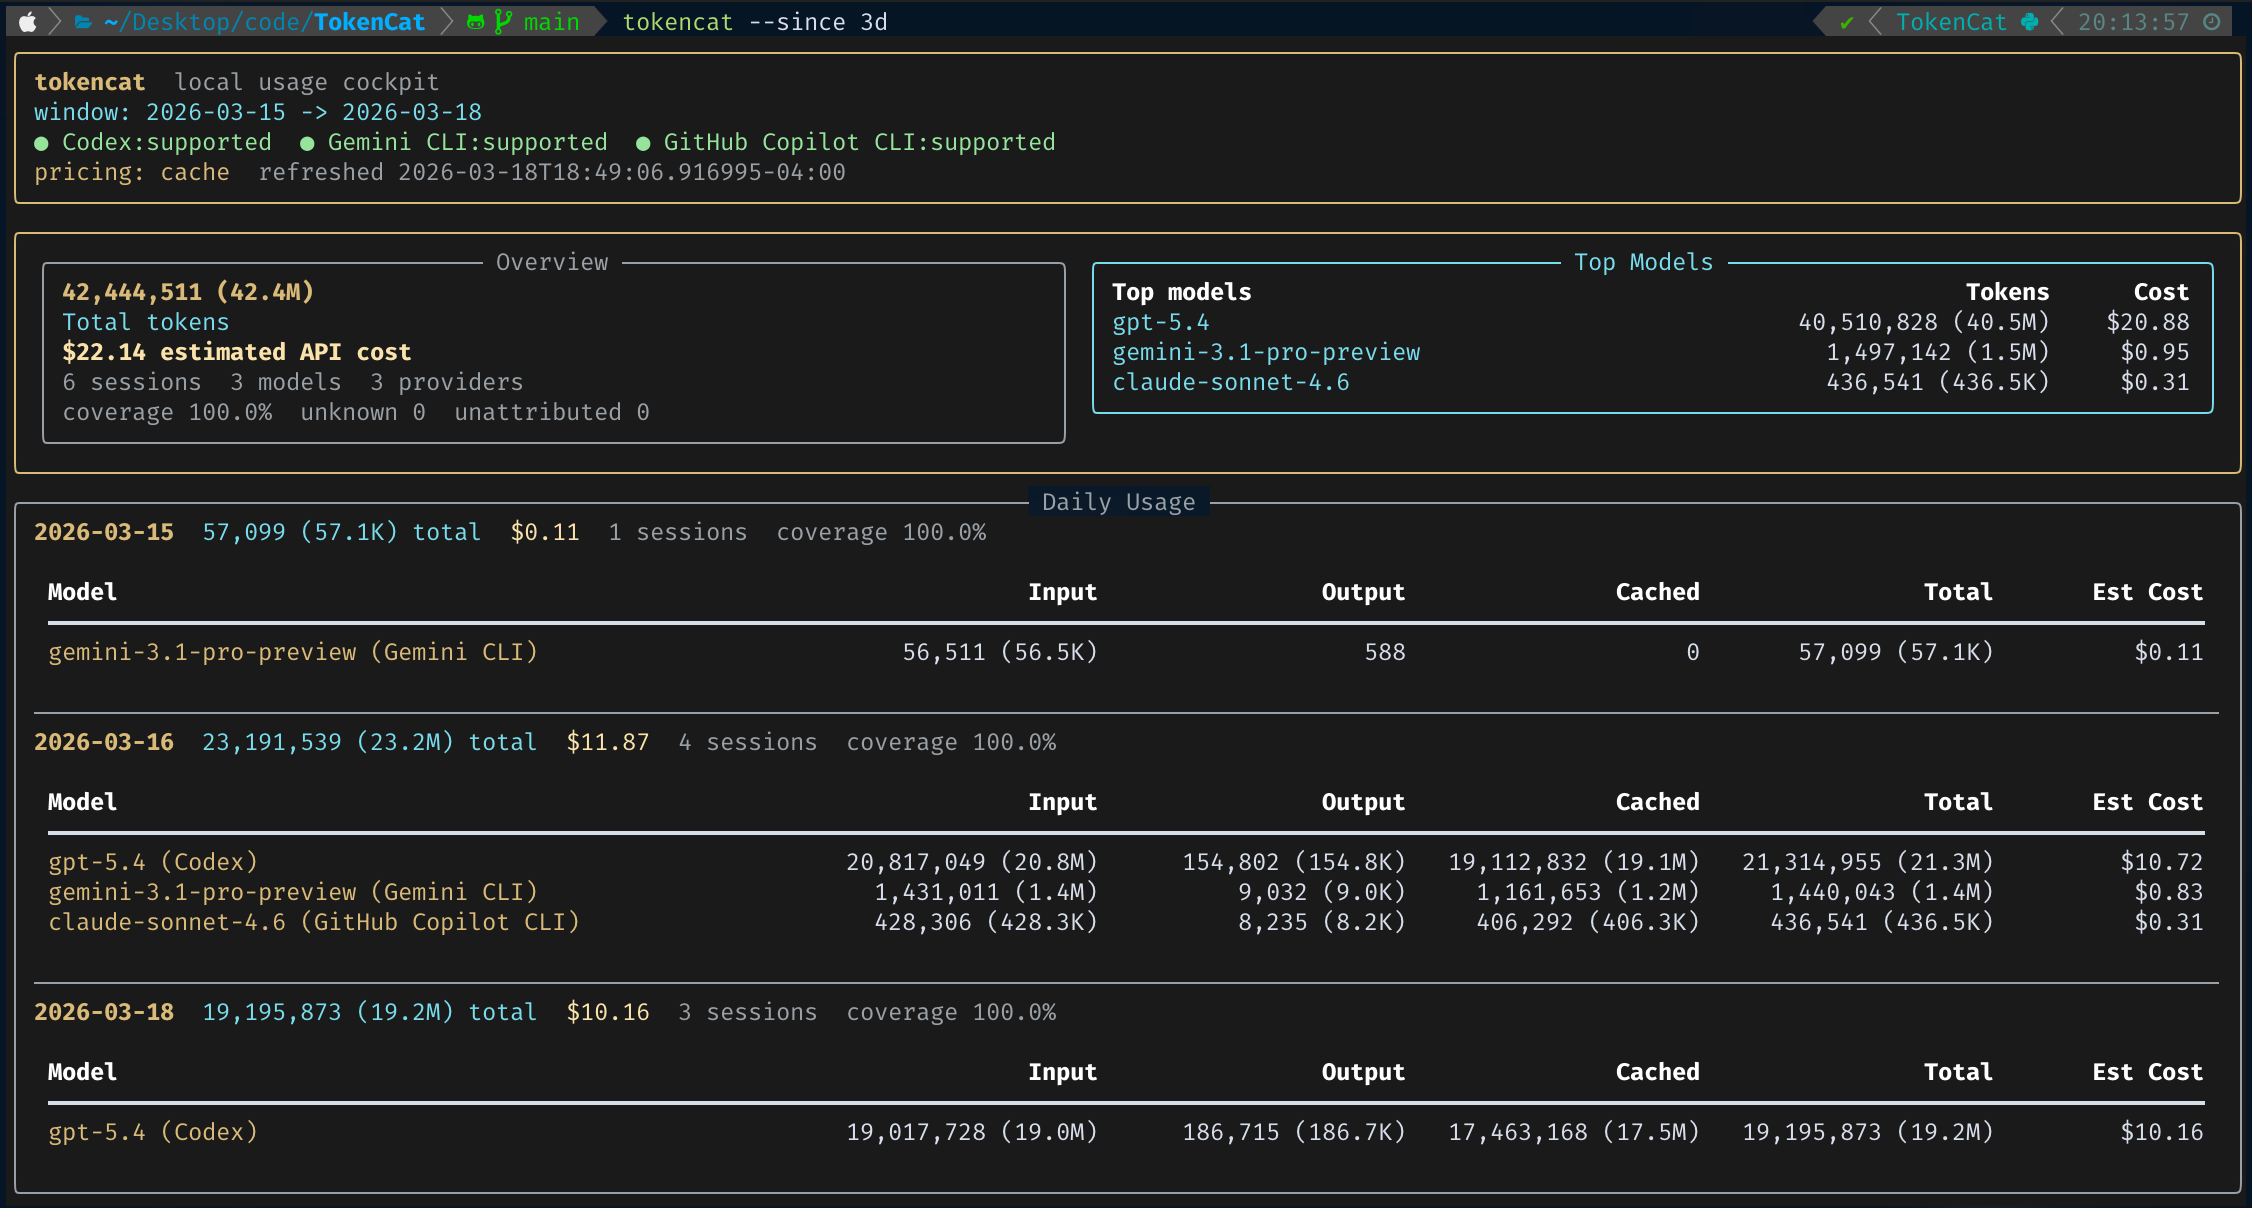2252x1208 pixels.
Task: Click gpt-5.4 (Codex) row under 2026-03-18
Action: [1126, 1132]
